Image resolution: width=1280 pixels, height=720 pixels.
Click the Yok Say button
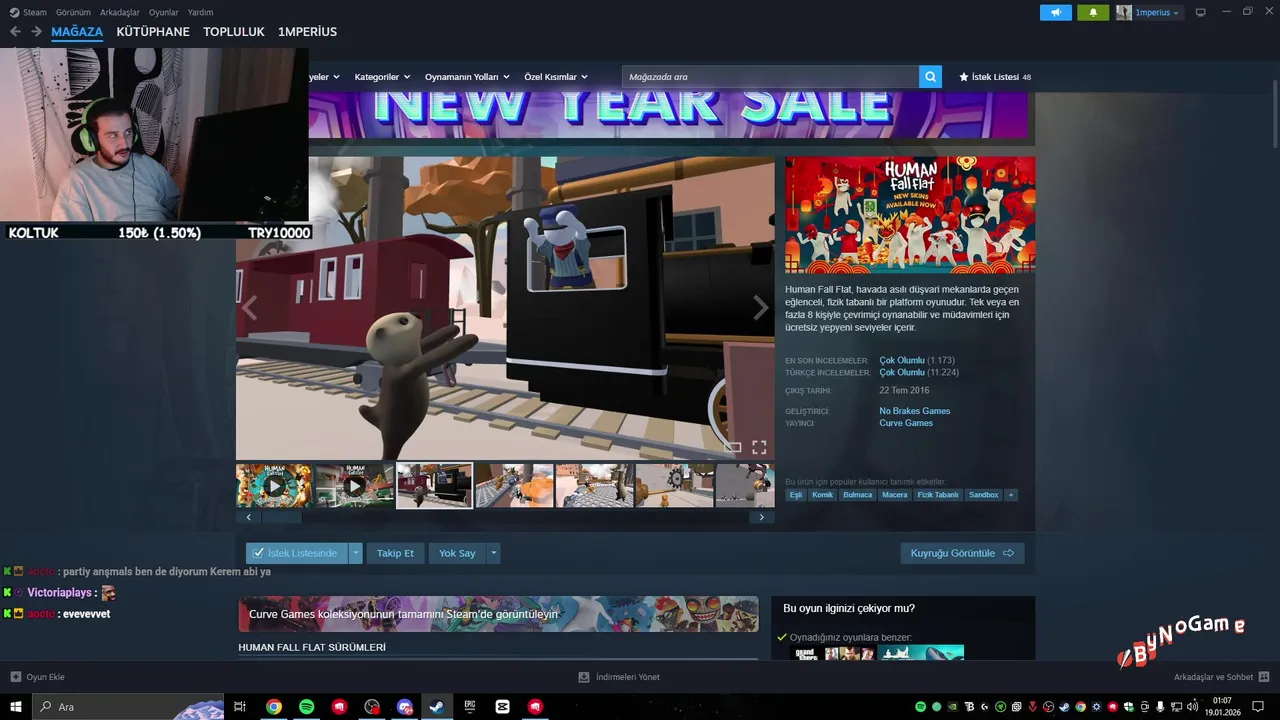coord(457,553)
